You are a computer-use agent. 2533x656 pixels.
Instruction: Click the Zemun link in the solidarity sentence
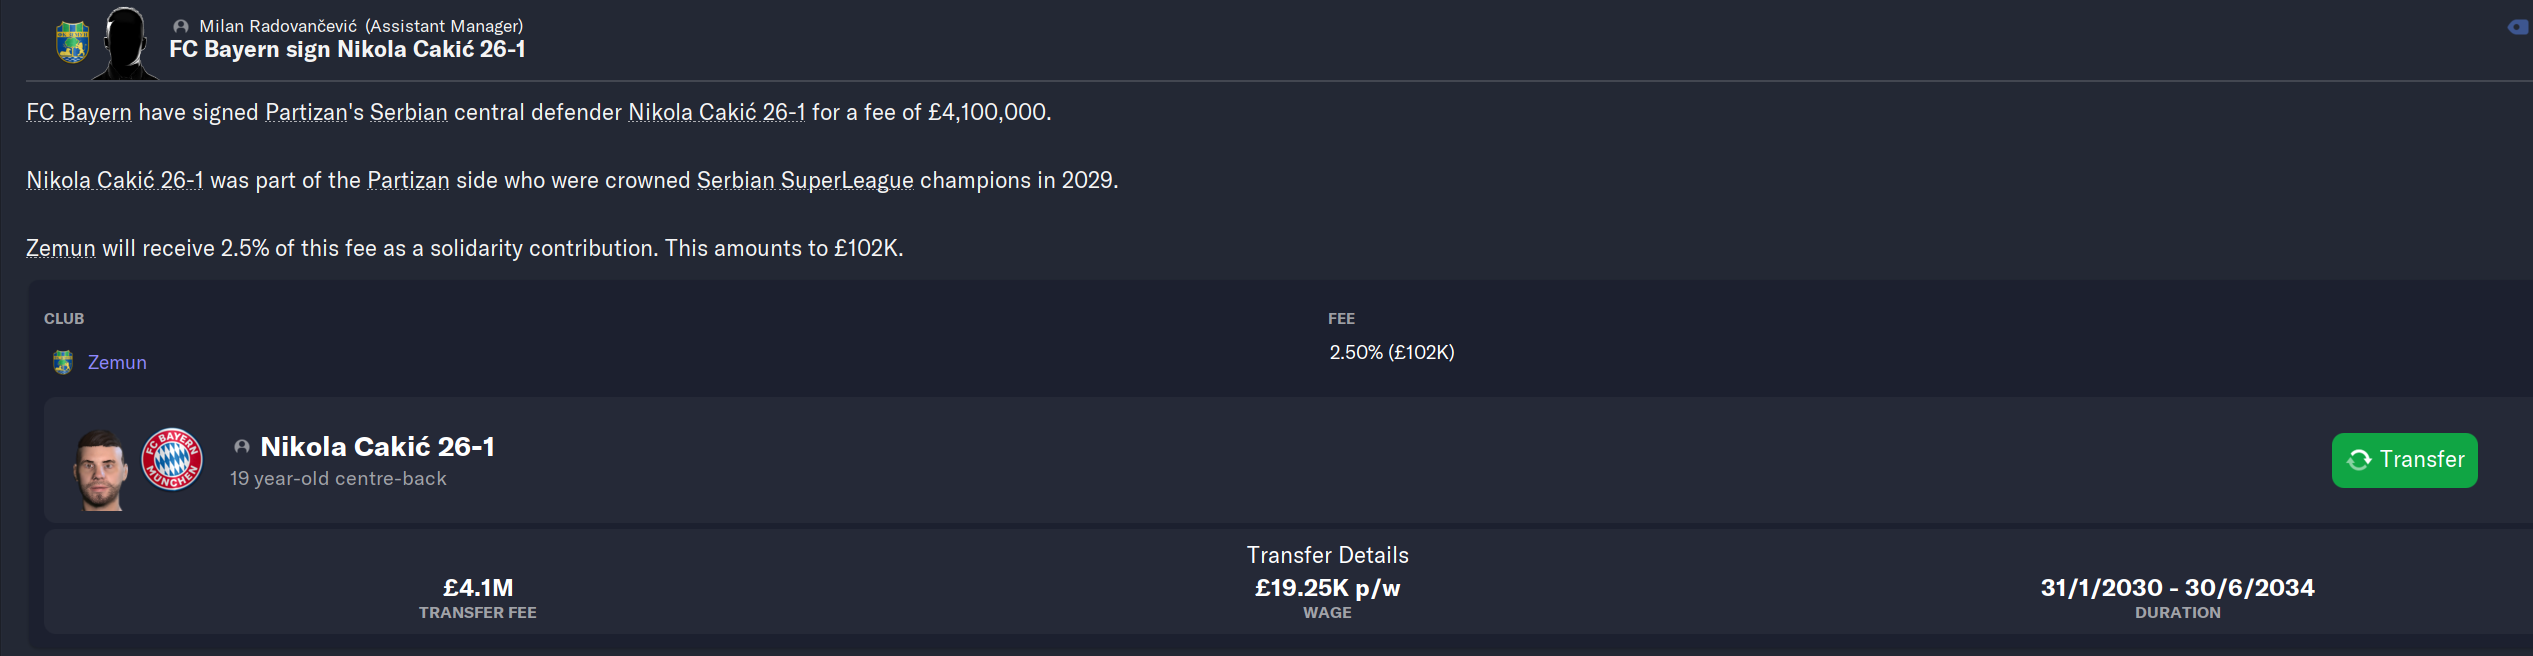coord(61,248)
